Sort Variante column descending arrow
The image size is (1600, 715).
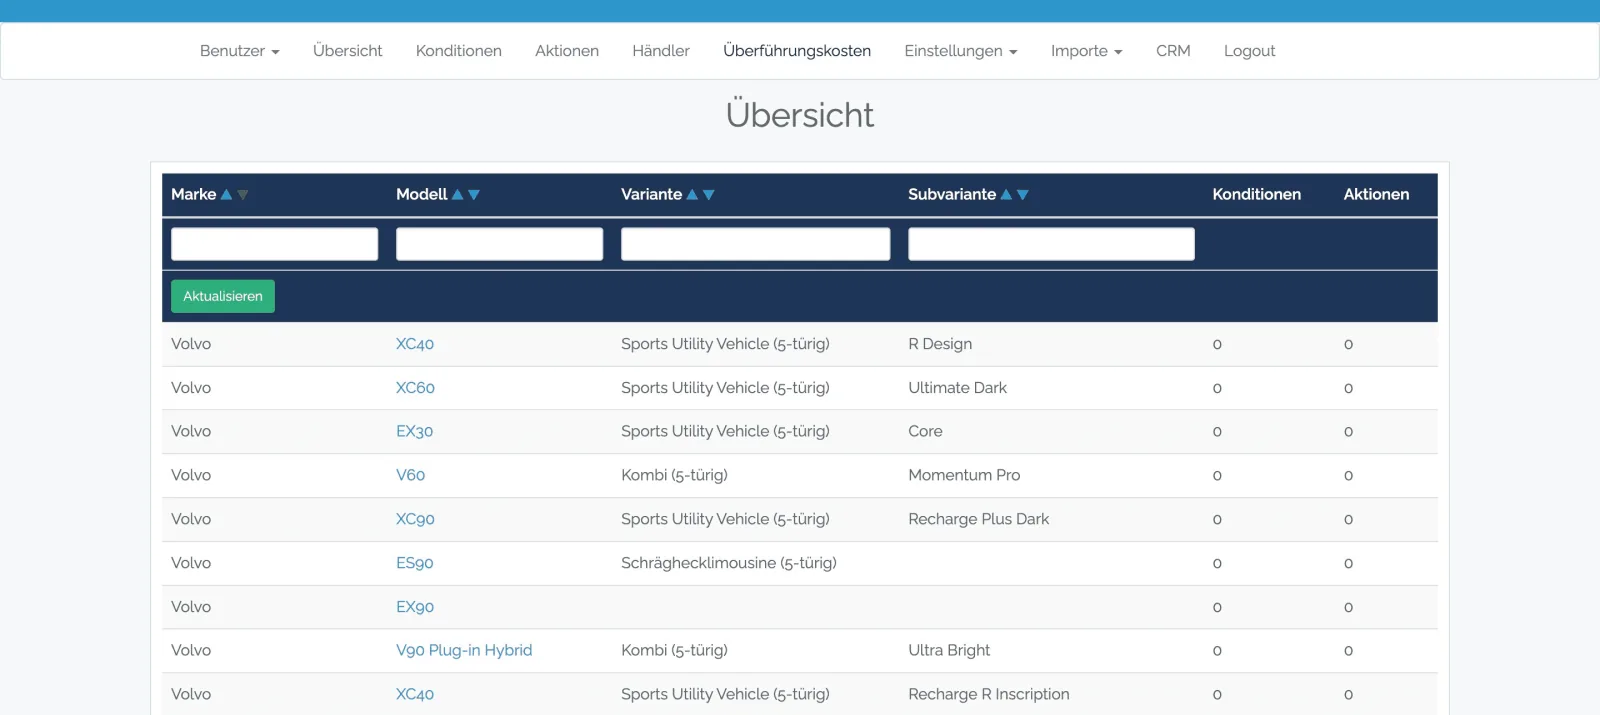(x=709, y=195)
